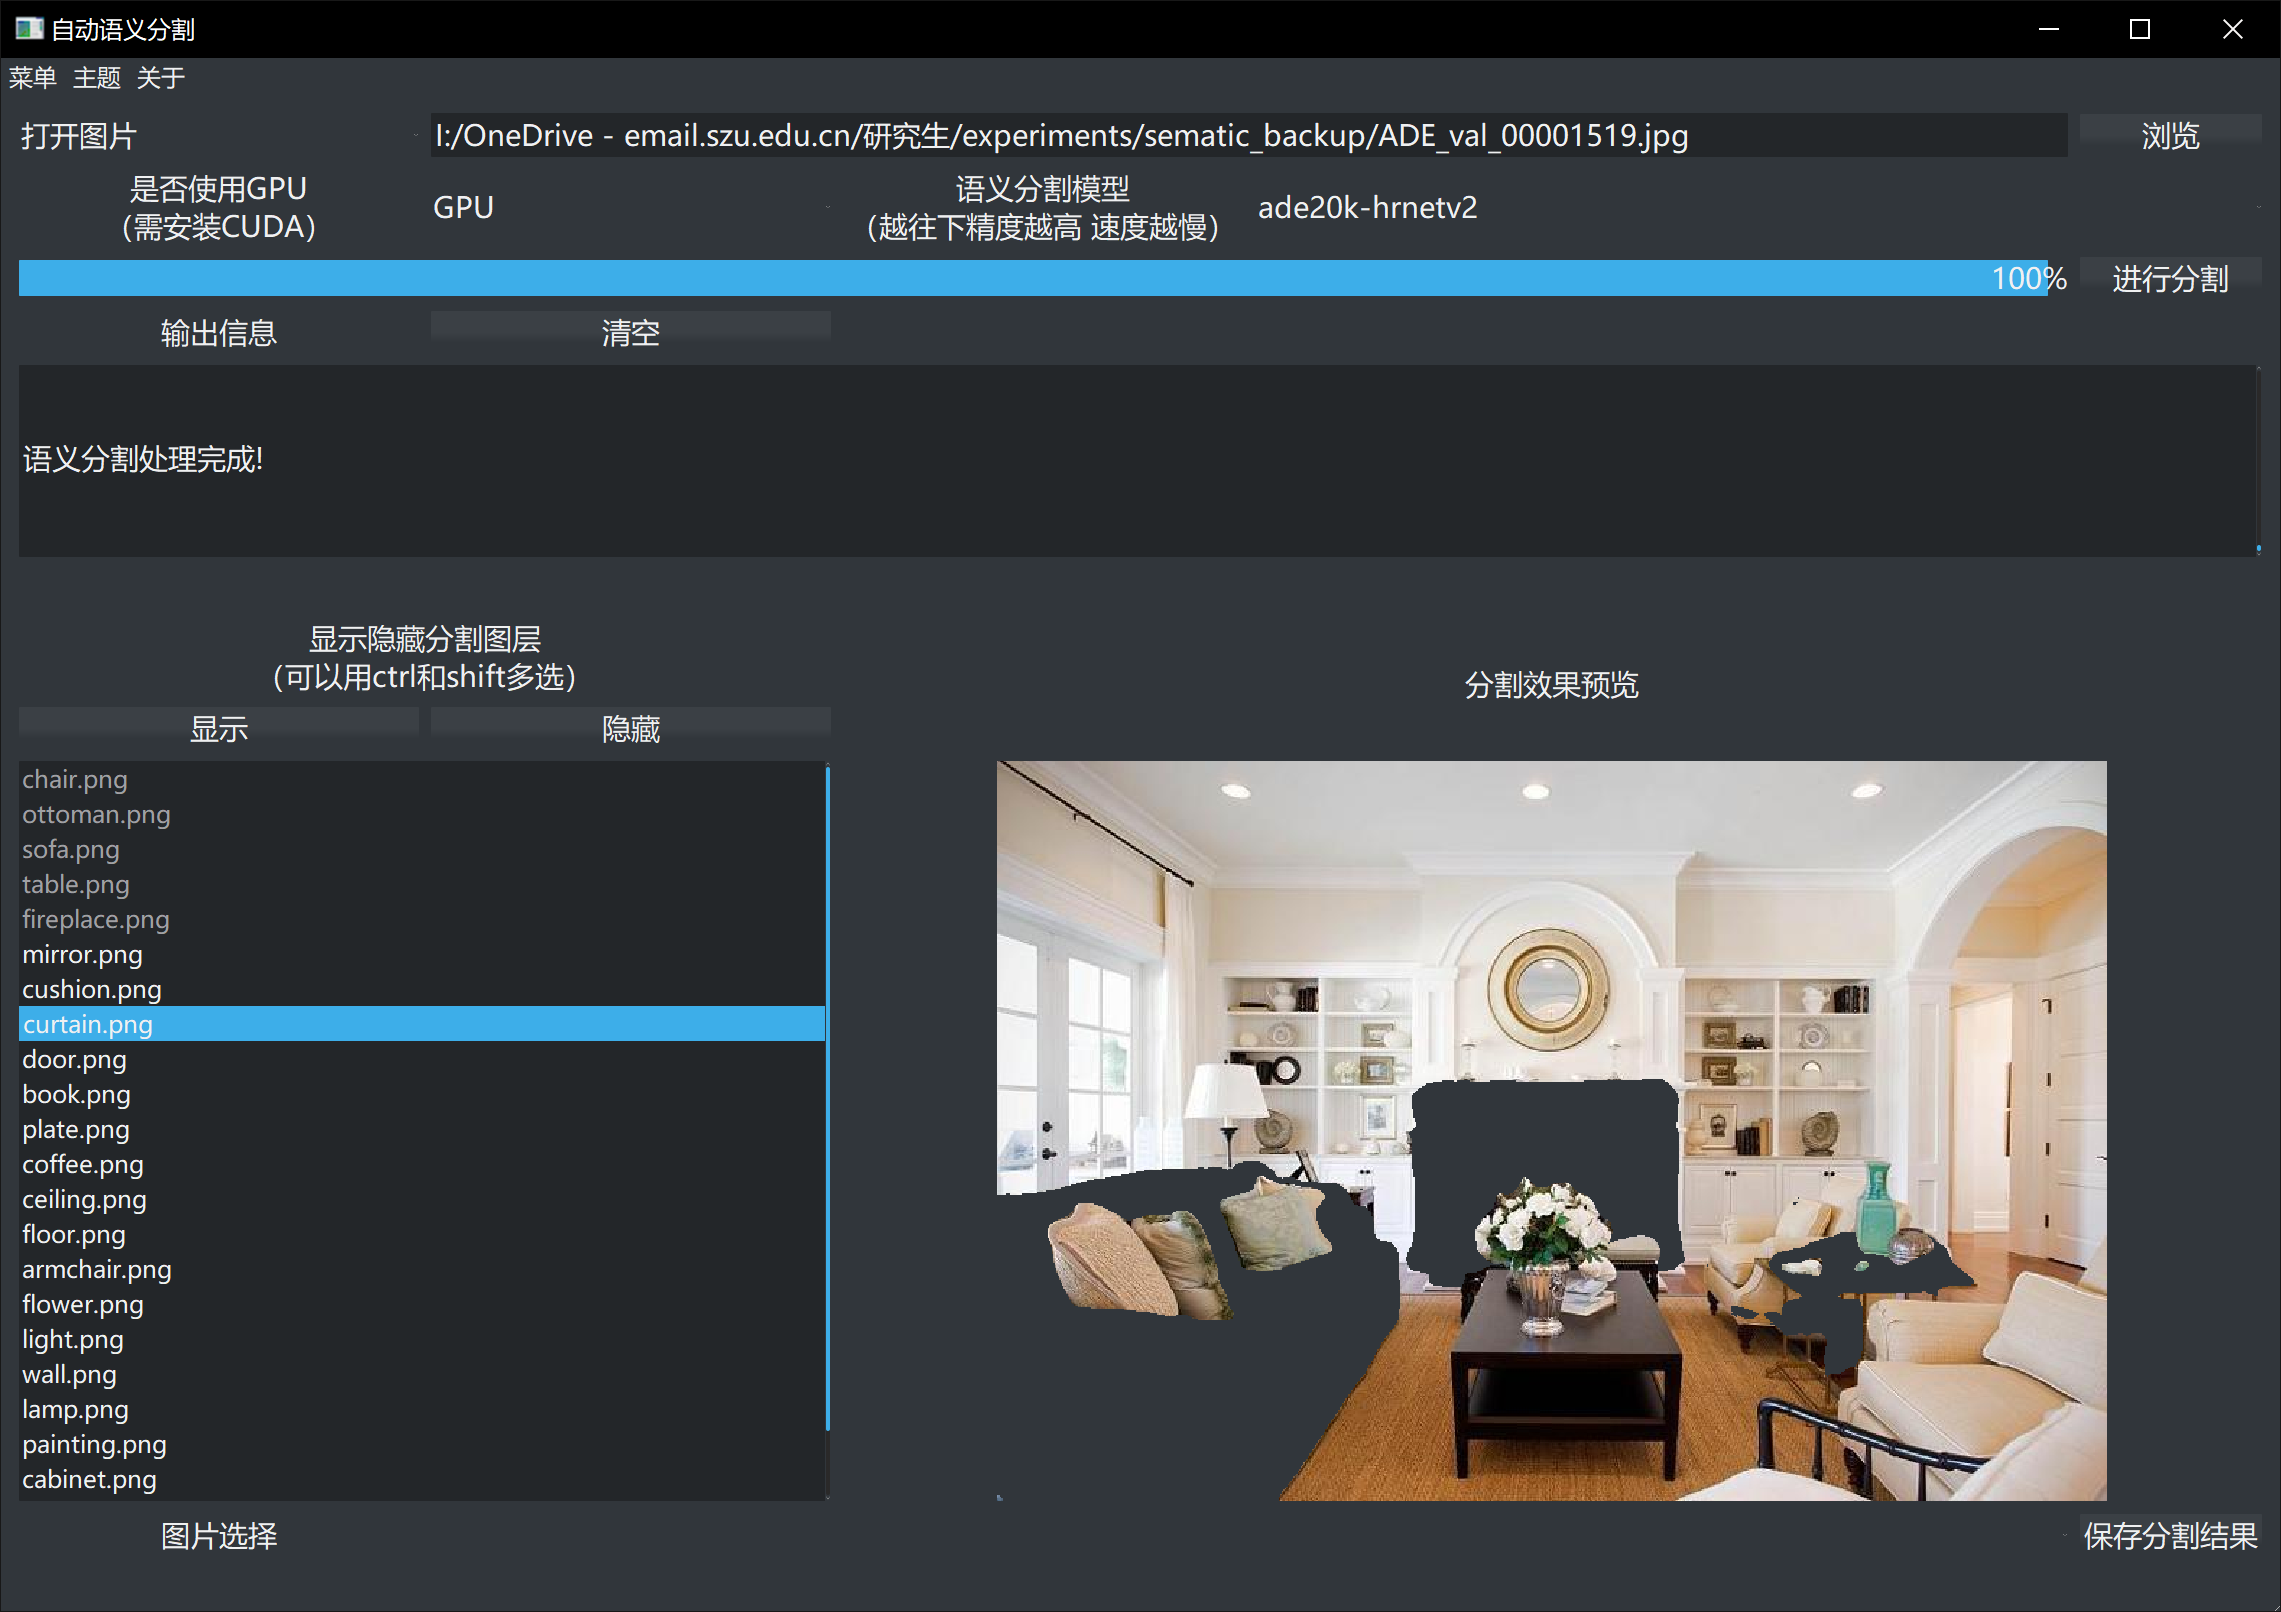Click the 隐藏 hide layers button

[630, 728]
